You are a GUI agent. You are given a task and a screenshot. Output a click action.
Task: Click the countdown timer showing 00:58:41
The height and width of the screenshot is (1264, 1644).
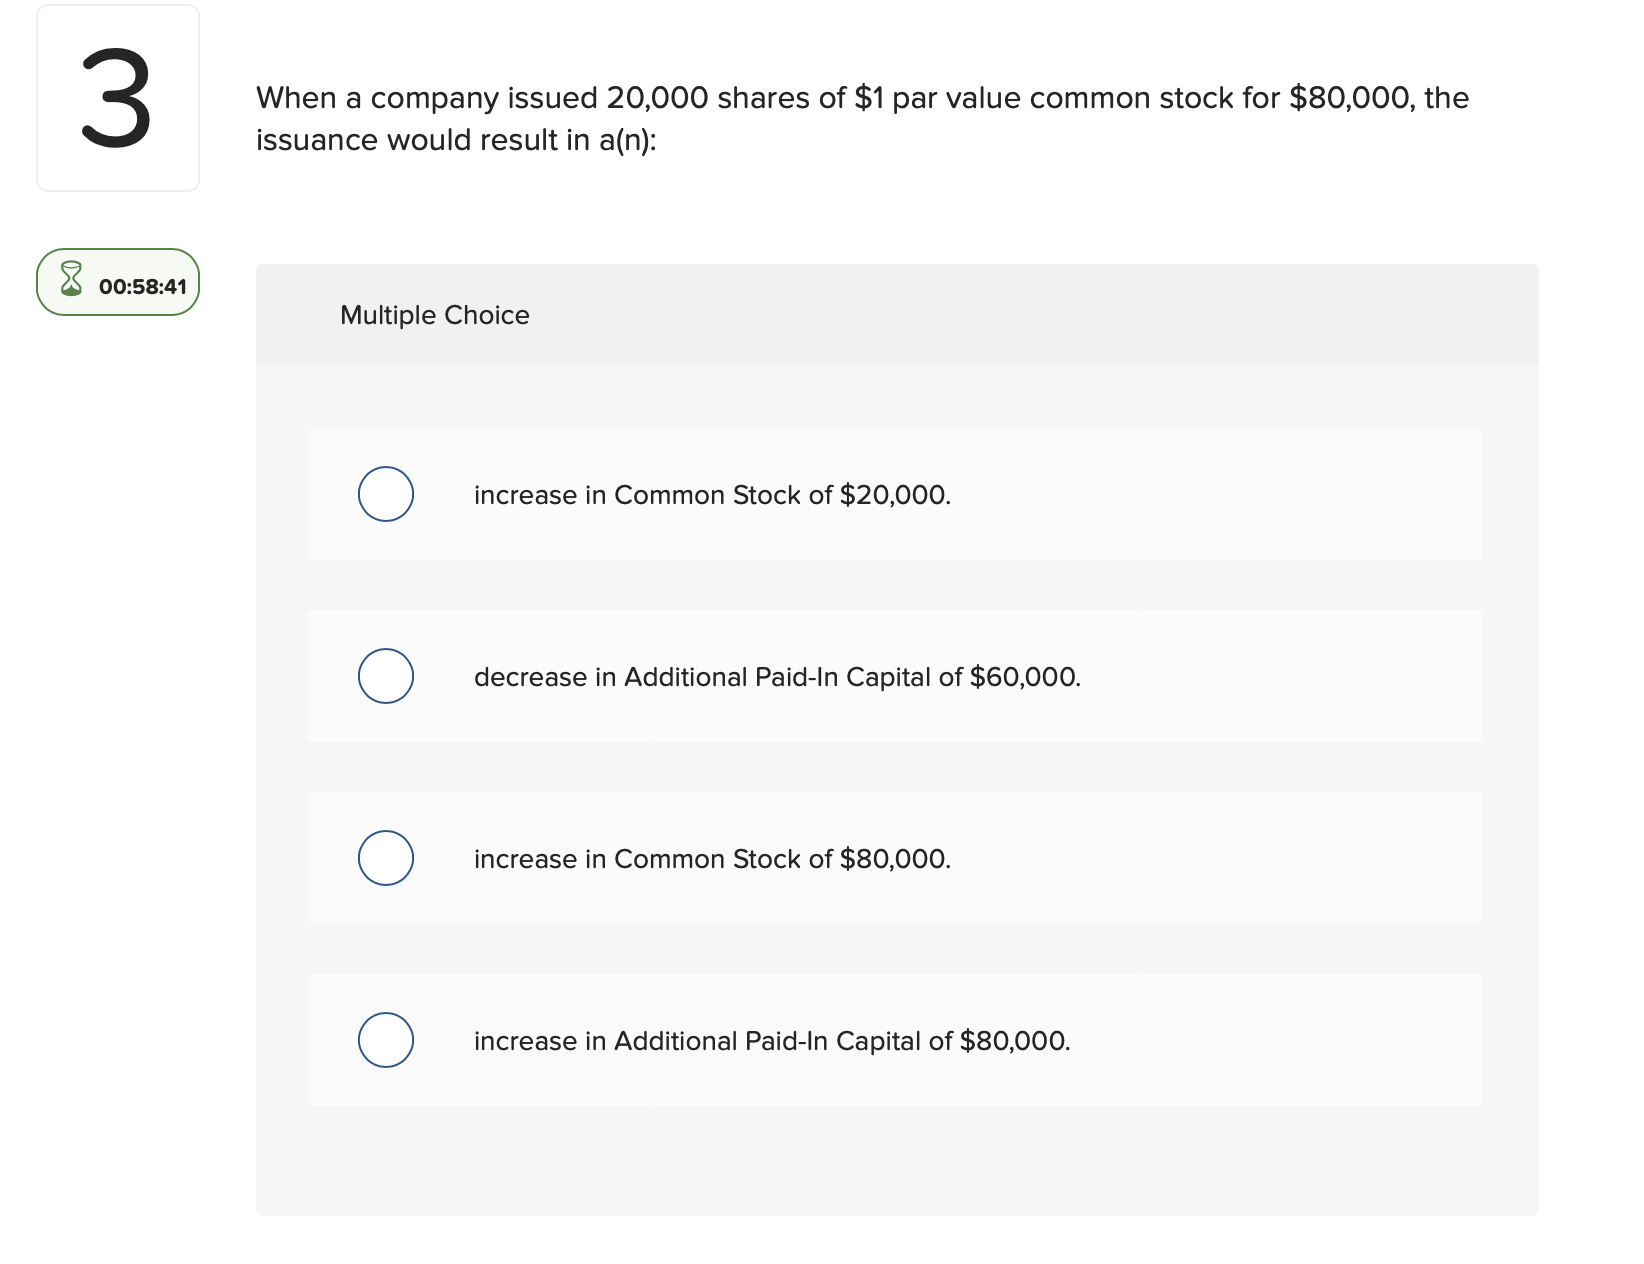(x=143, y=284)
